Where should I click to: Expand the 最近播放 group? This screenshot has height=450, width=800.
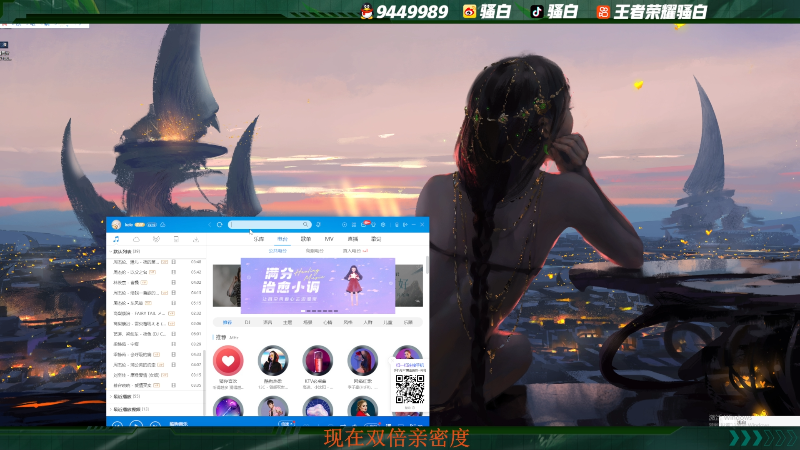pos(111,396)
